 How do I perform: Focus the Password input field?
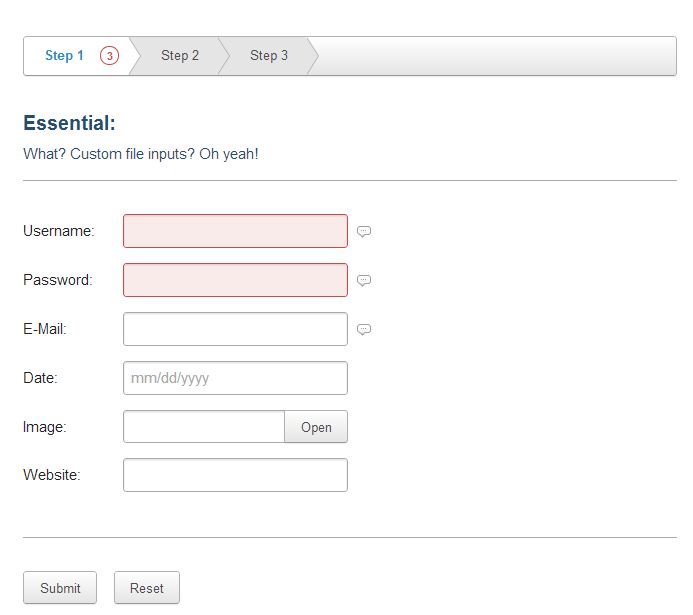(x=235, y=280)
